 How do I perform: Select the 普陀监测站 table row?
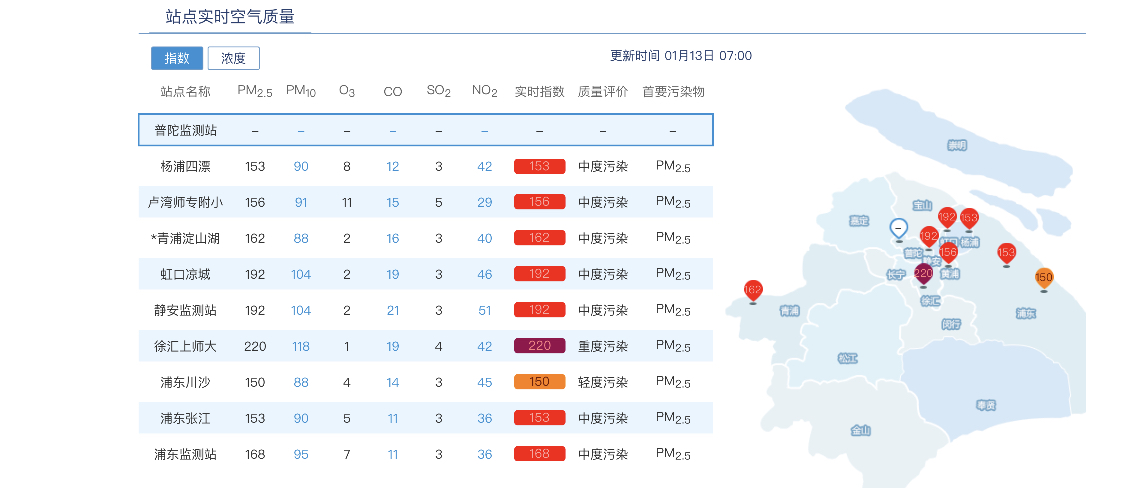425,130
